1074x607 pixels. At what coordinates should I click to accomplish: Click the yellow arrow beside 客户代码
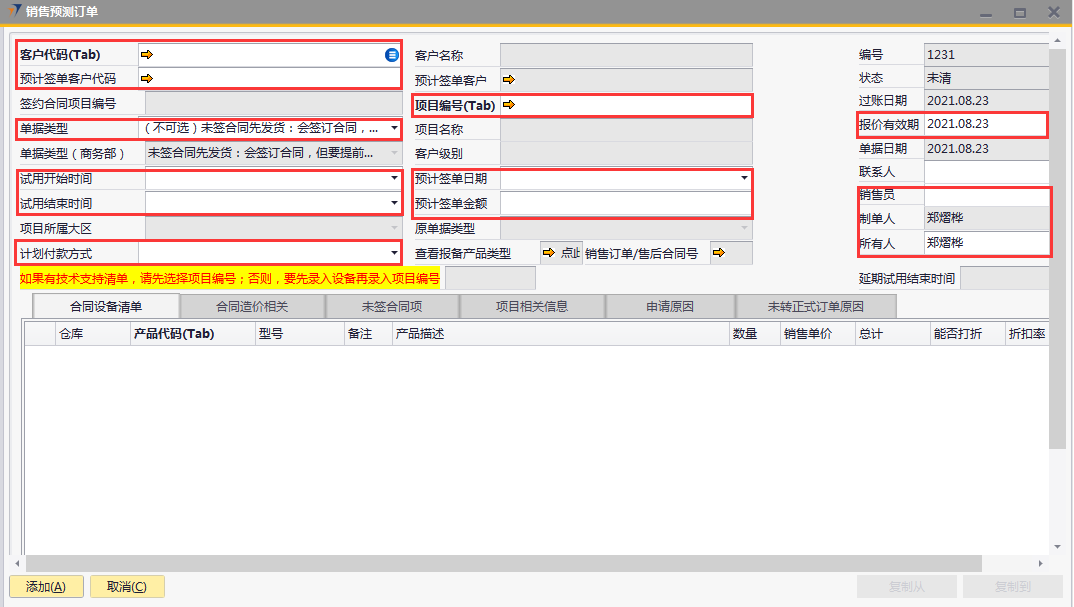pos(147,54)
